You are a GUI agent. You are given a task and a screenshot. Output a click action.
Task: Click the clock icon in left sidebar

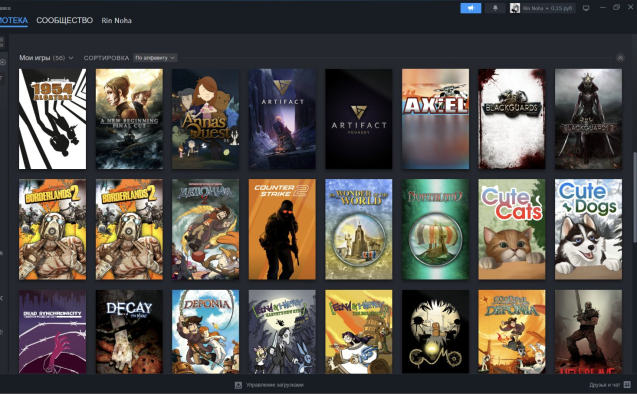pos(2,62)
